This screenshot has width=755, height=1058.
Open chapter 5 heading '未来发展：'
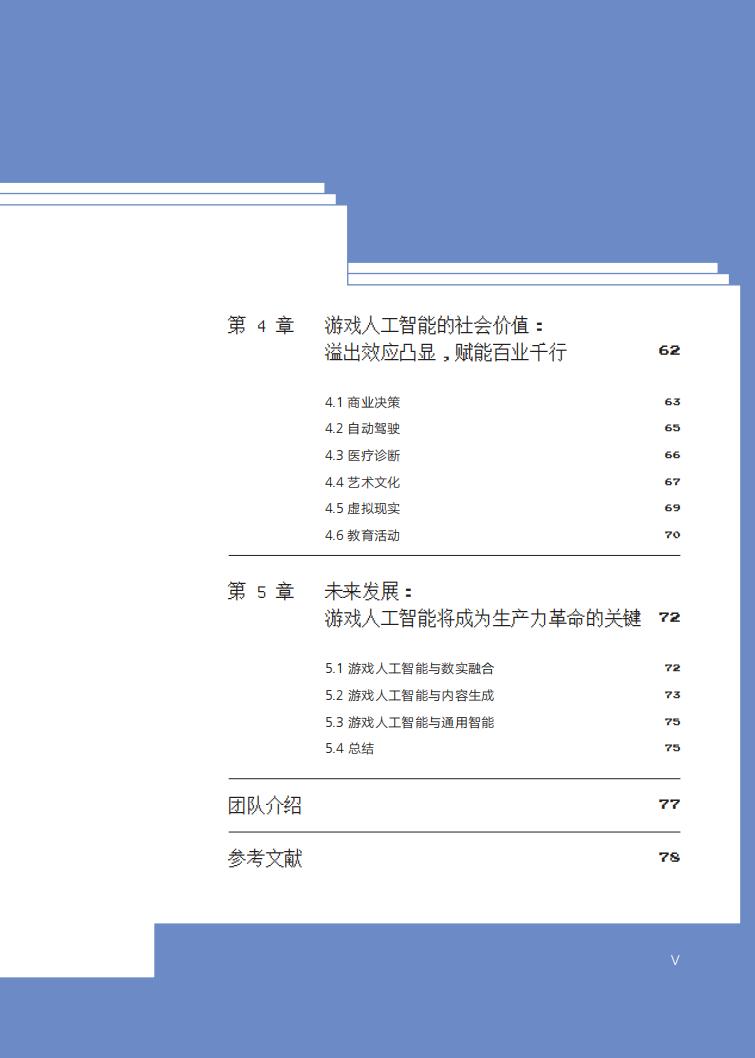tap(368, 592)
